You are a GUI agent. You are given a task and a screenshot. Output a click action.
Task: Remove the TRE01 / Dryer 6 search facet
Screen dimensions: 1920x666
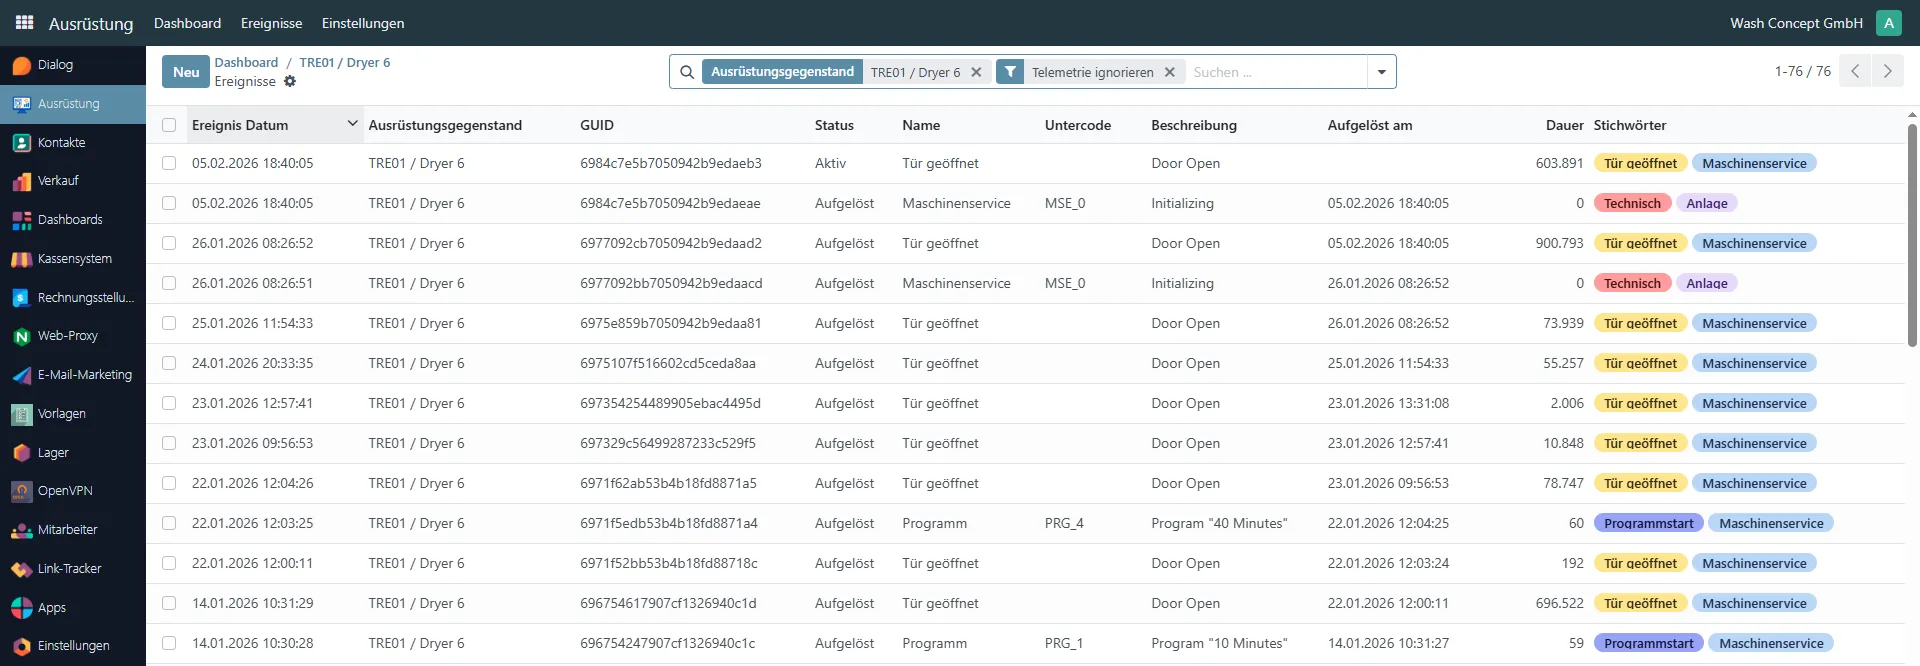pyautogui.click(x=976, y=72)
